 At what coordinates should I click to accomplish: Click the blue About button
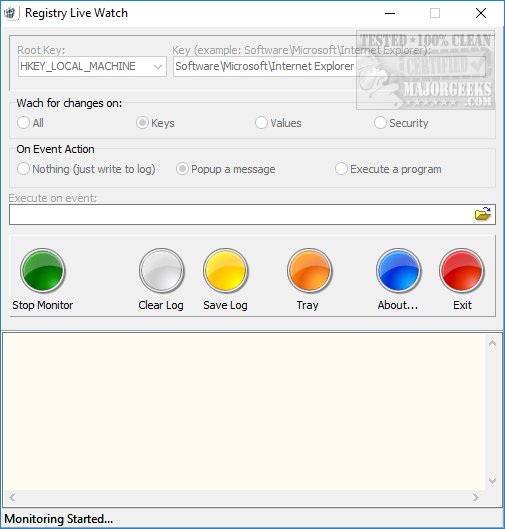coord(398,270)
